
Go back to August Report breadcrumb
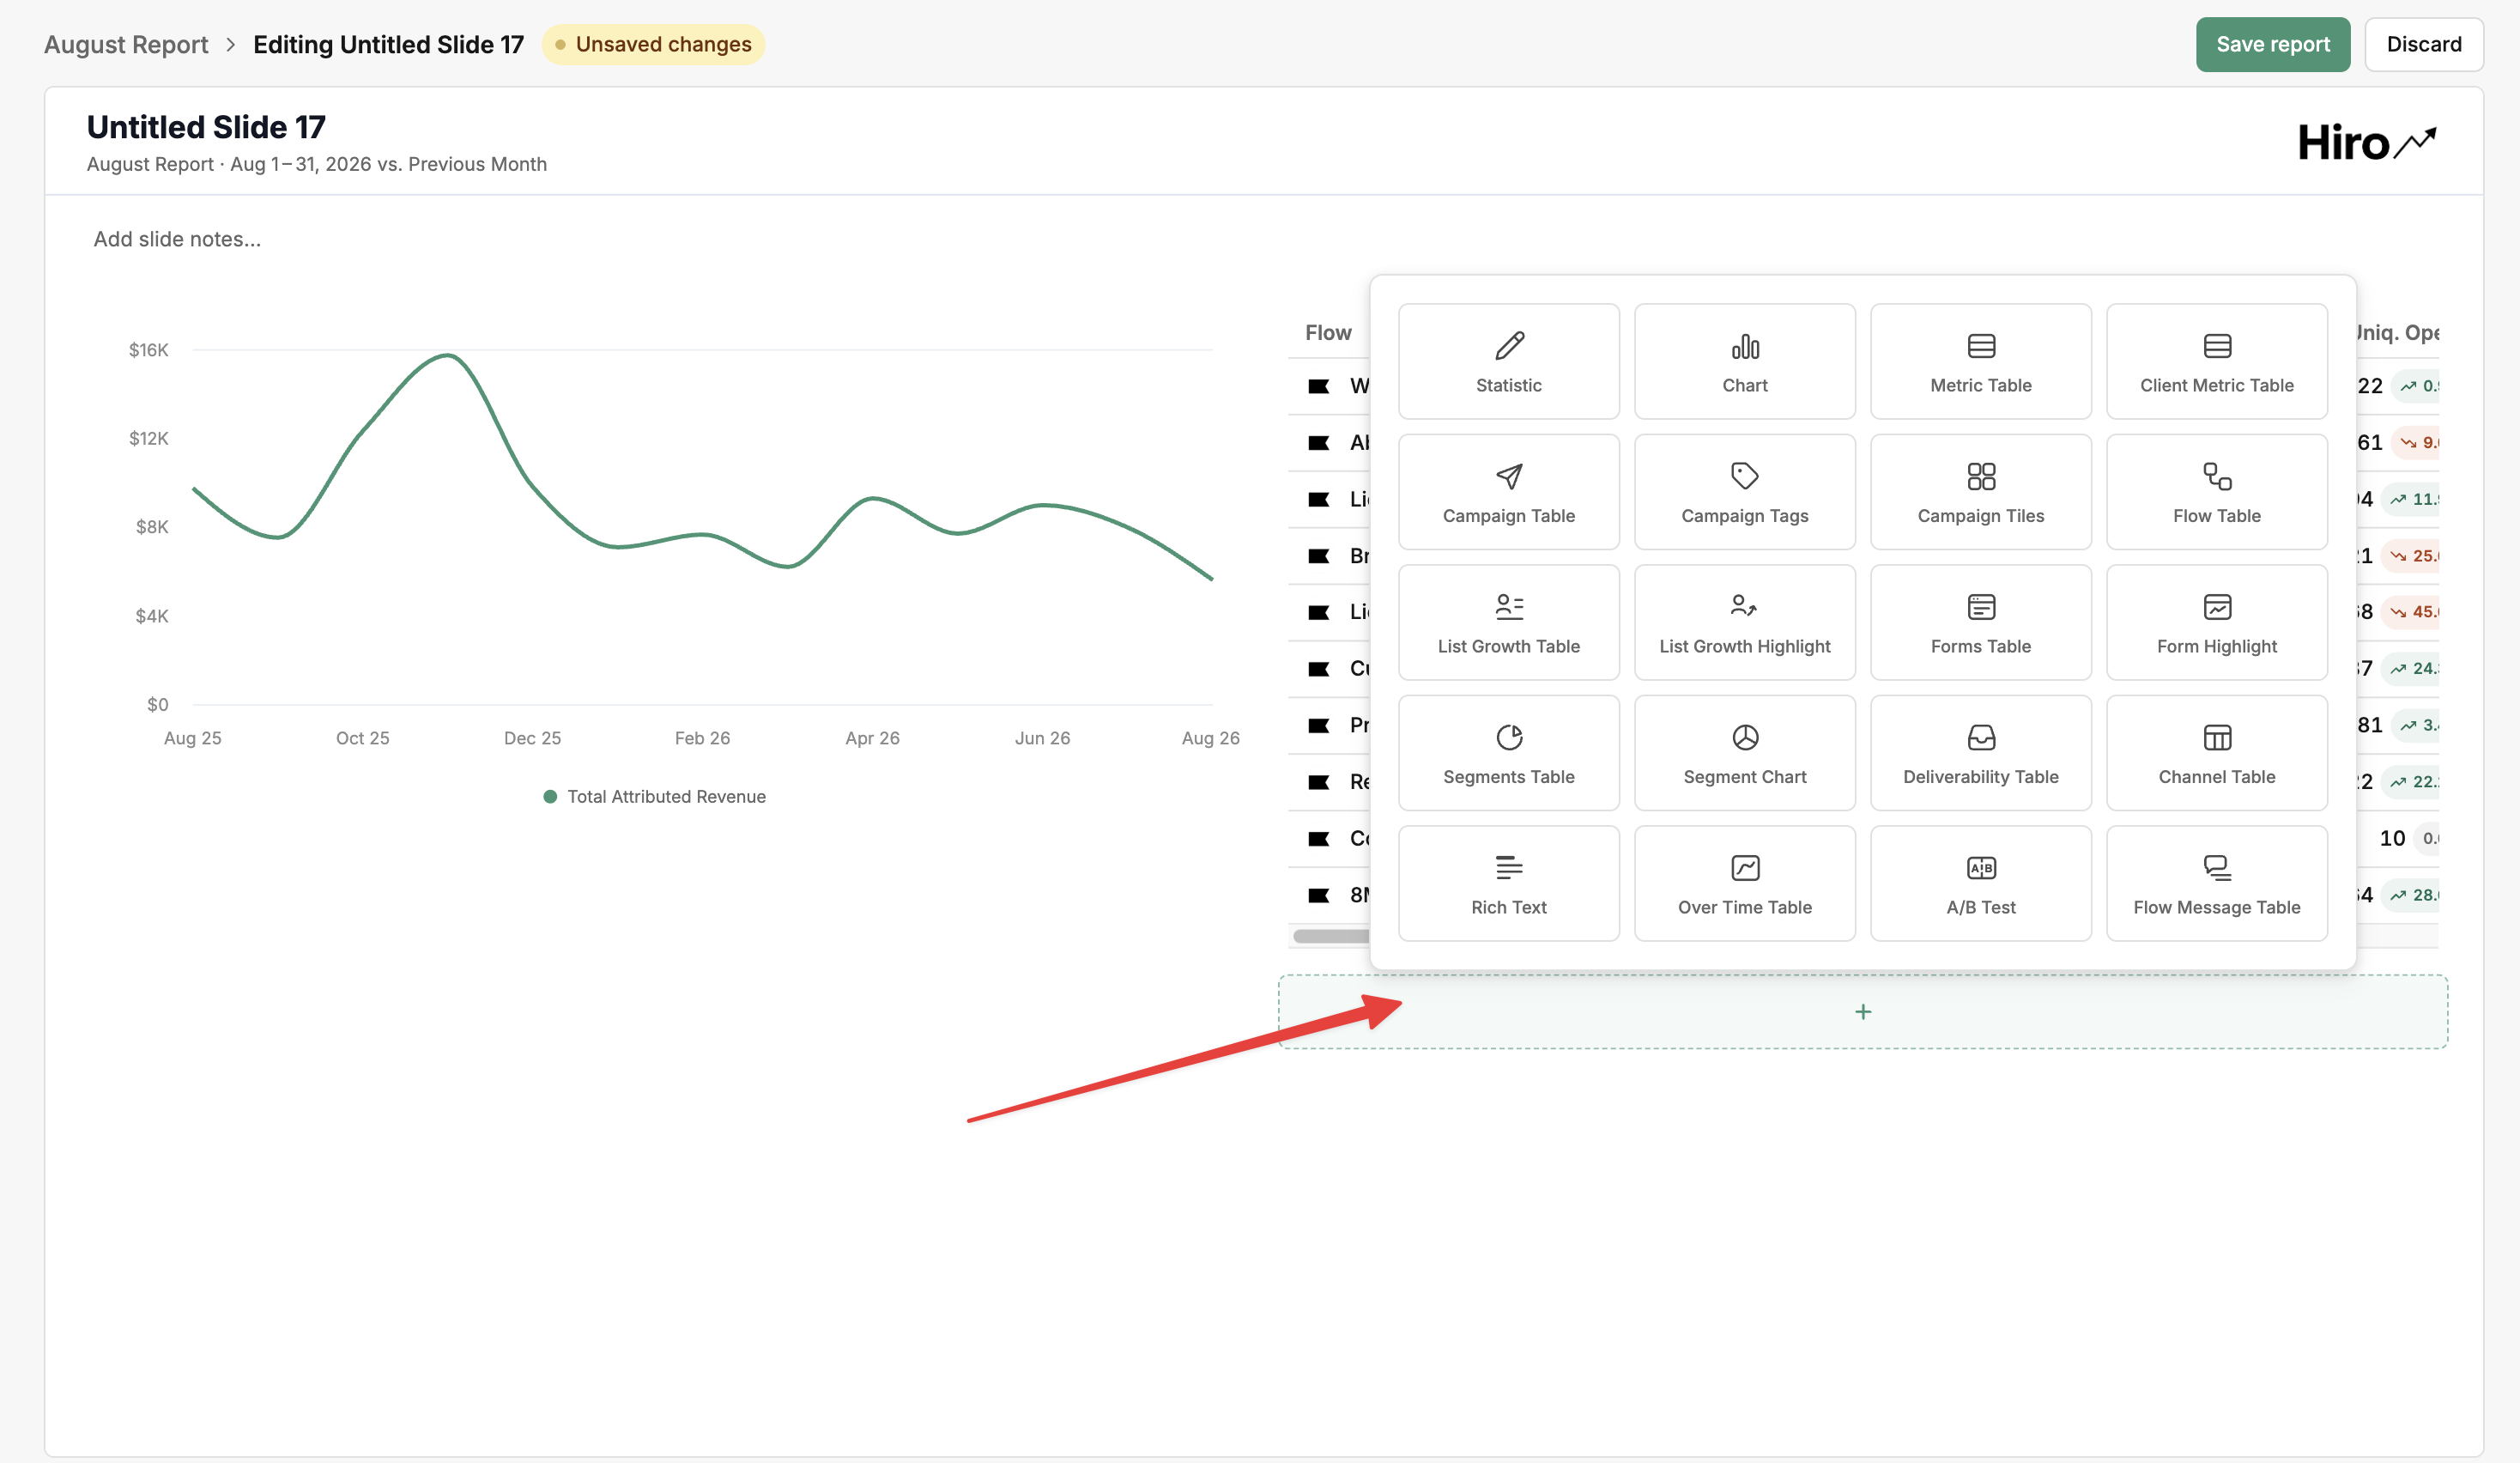(126, 44)
